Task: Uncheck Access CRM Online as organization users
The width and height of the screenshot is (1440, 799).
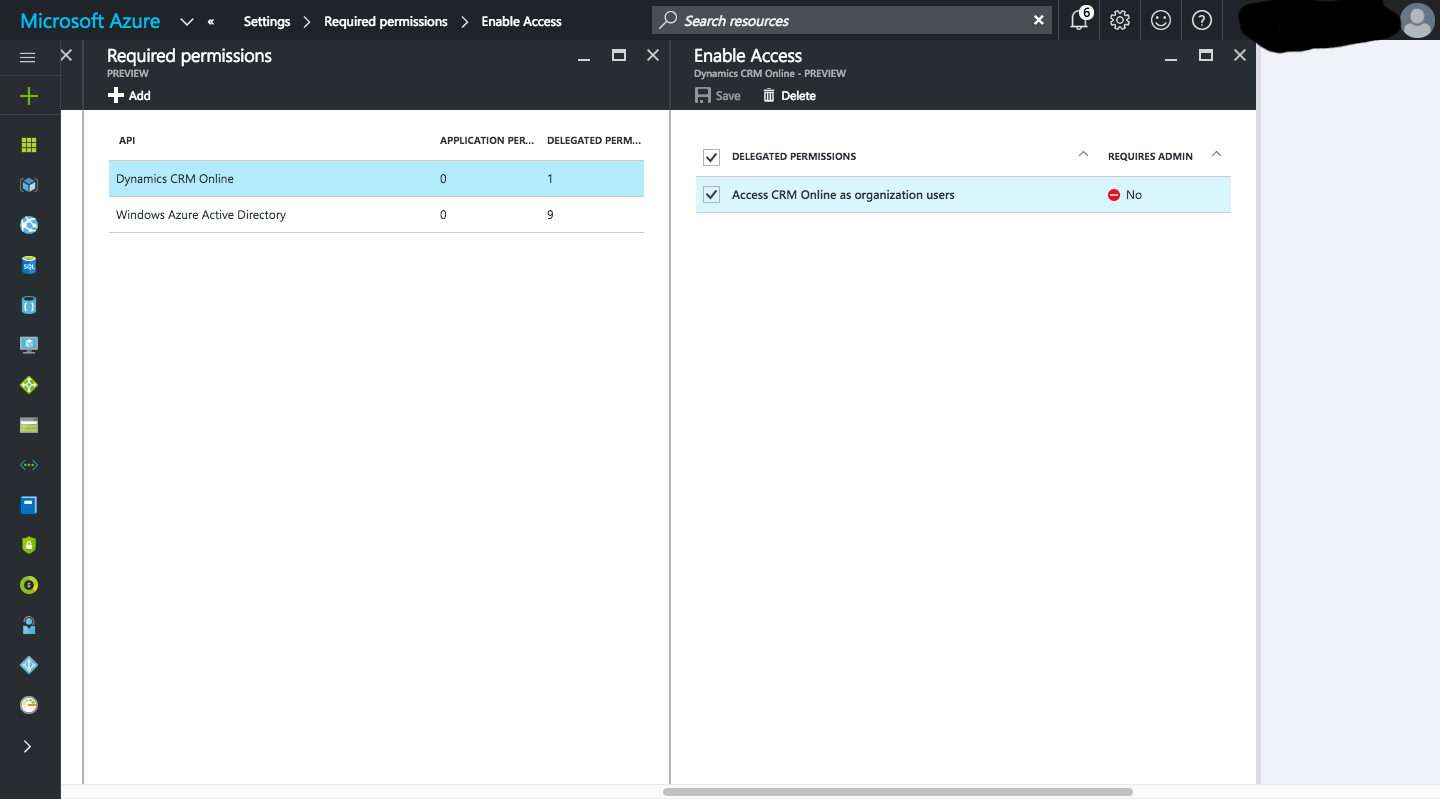Action: [x=712, y=195]
